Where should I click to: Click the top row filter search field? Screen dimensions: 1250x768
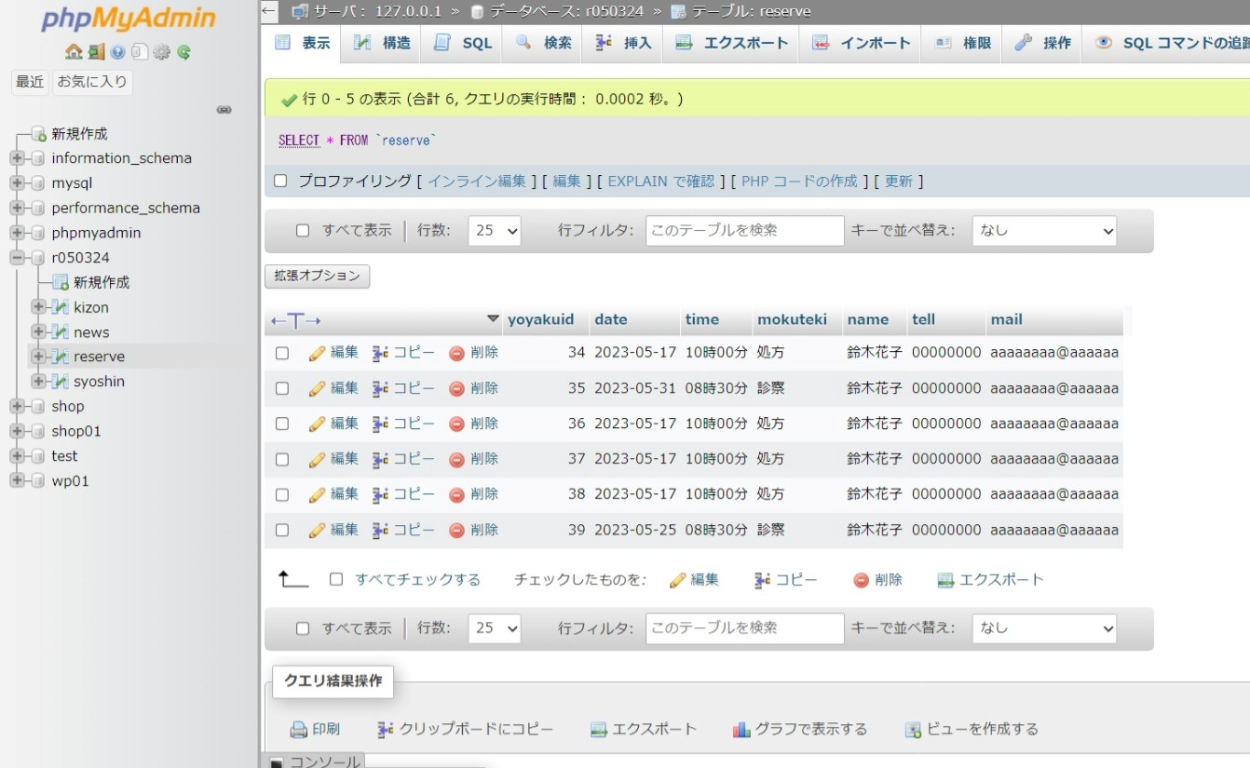744,231
